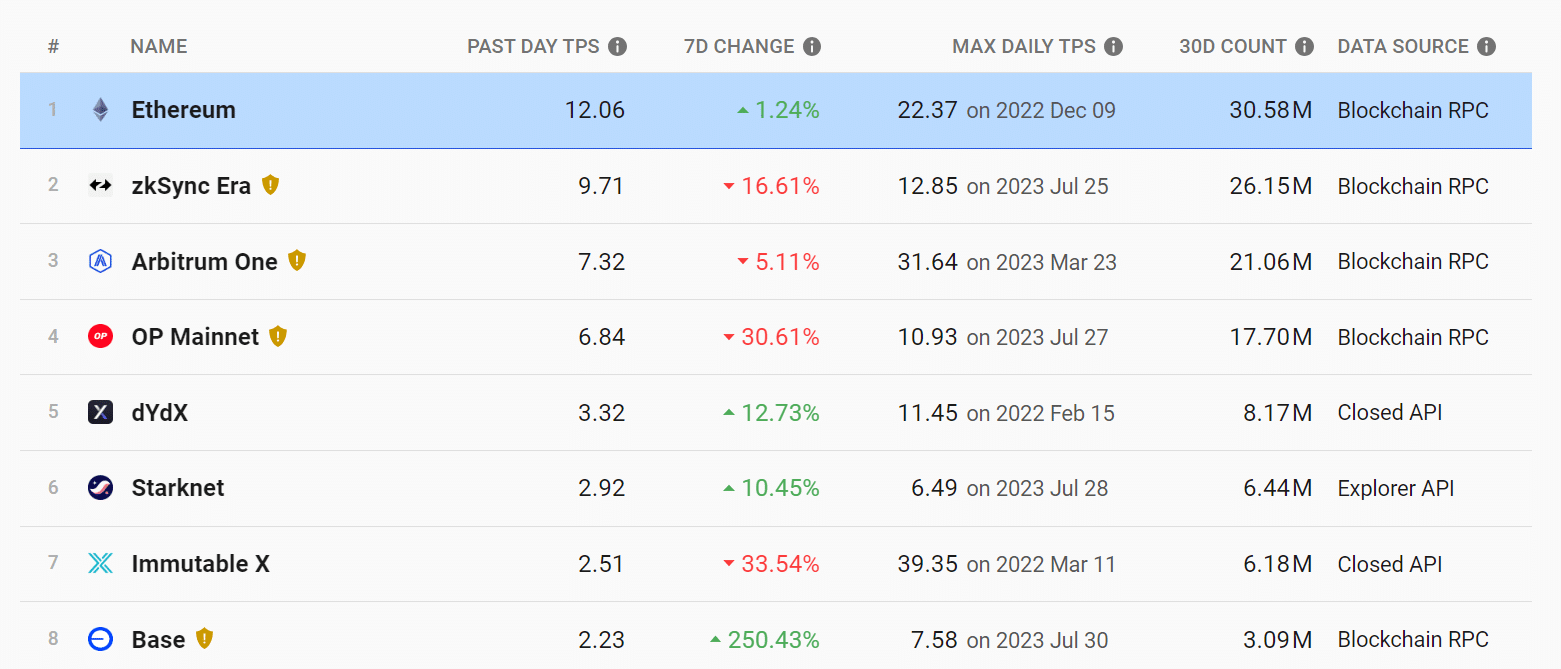Click the Starknet logo icon
Image resolution: width=1561 pixels, height=669 pixels.
[x=100, y=488]
